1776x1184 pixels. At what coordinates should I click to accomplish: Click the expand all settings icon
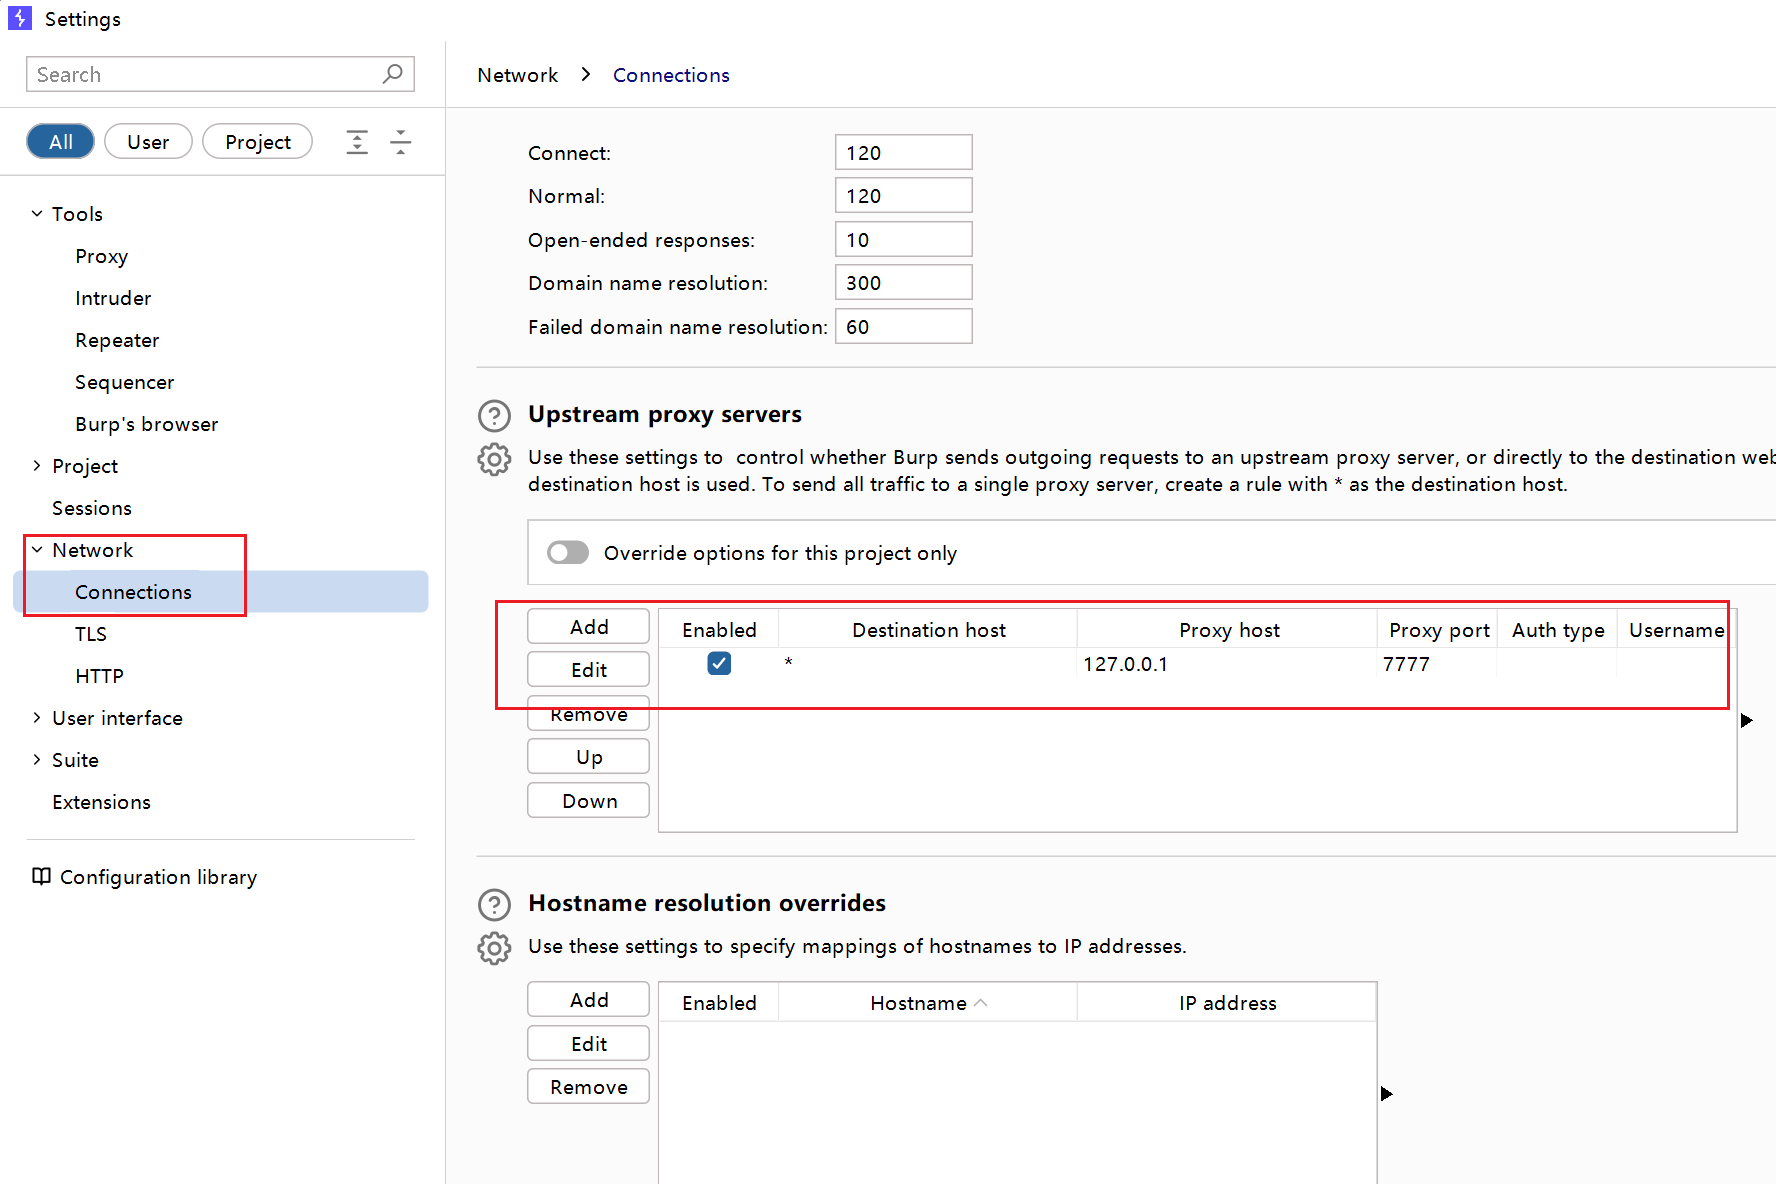pos(357,142)
